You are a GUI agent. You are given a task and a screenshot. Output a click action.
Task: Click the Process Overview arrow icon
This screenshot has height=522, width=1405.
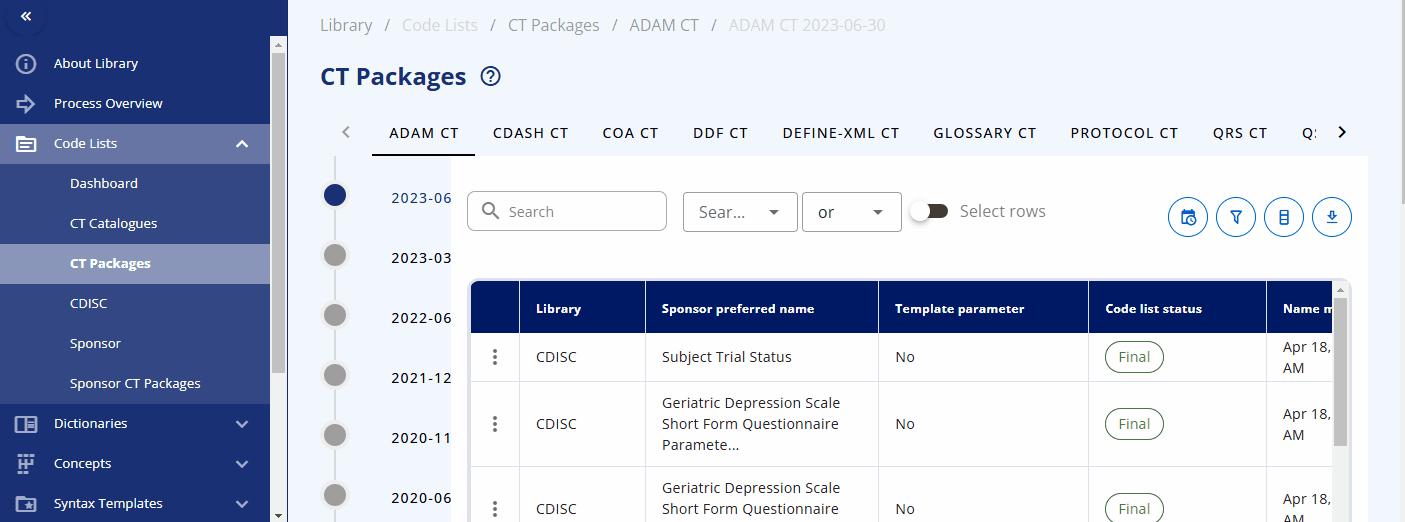pos(26,104)
